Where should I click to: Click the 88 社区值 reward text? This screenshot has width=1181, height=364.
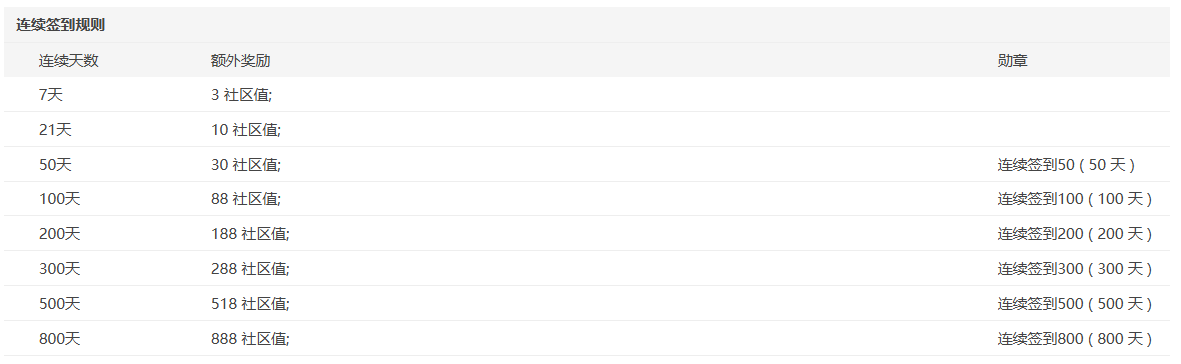tap(246, 199)
